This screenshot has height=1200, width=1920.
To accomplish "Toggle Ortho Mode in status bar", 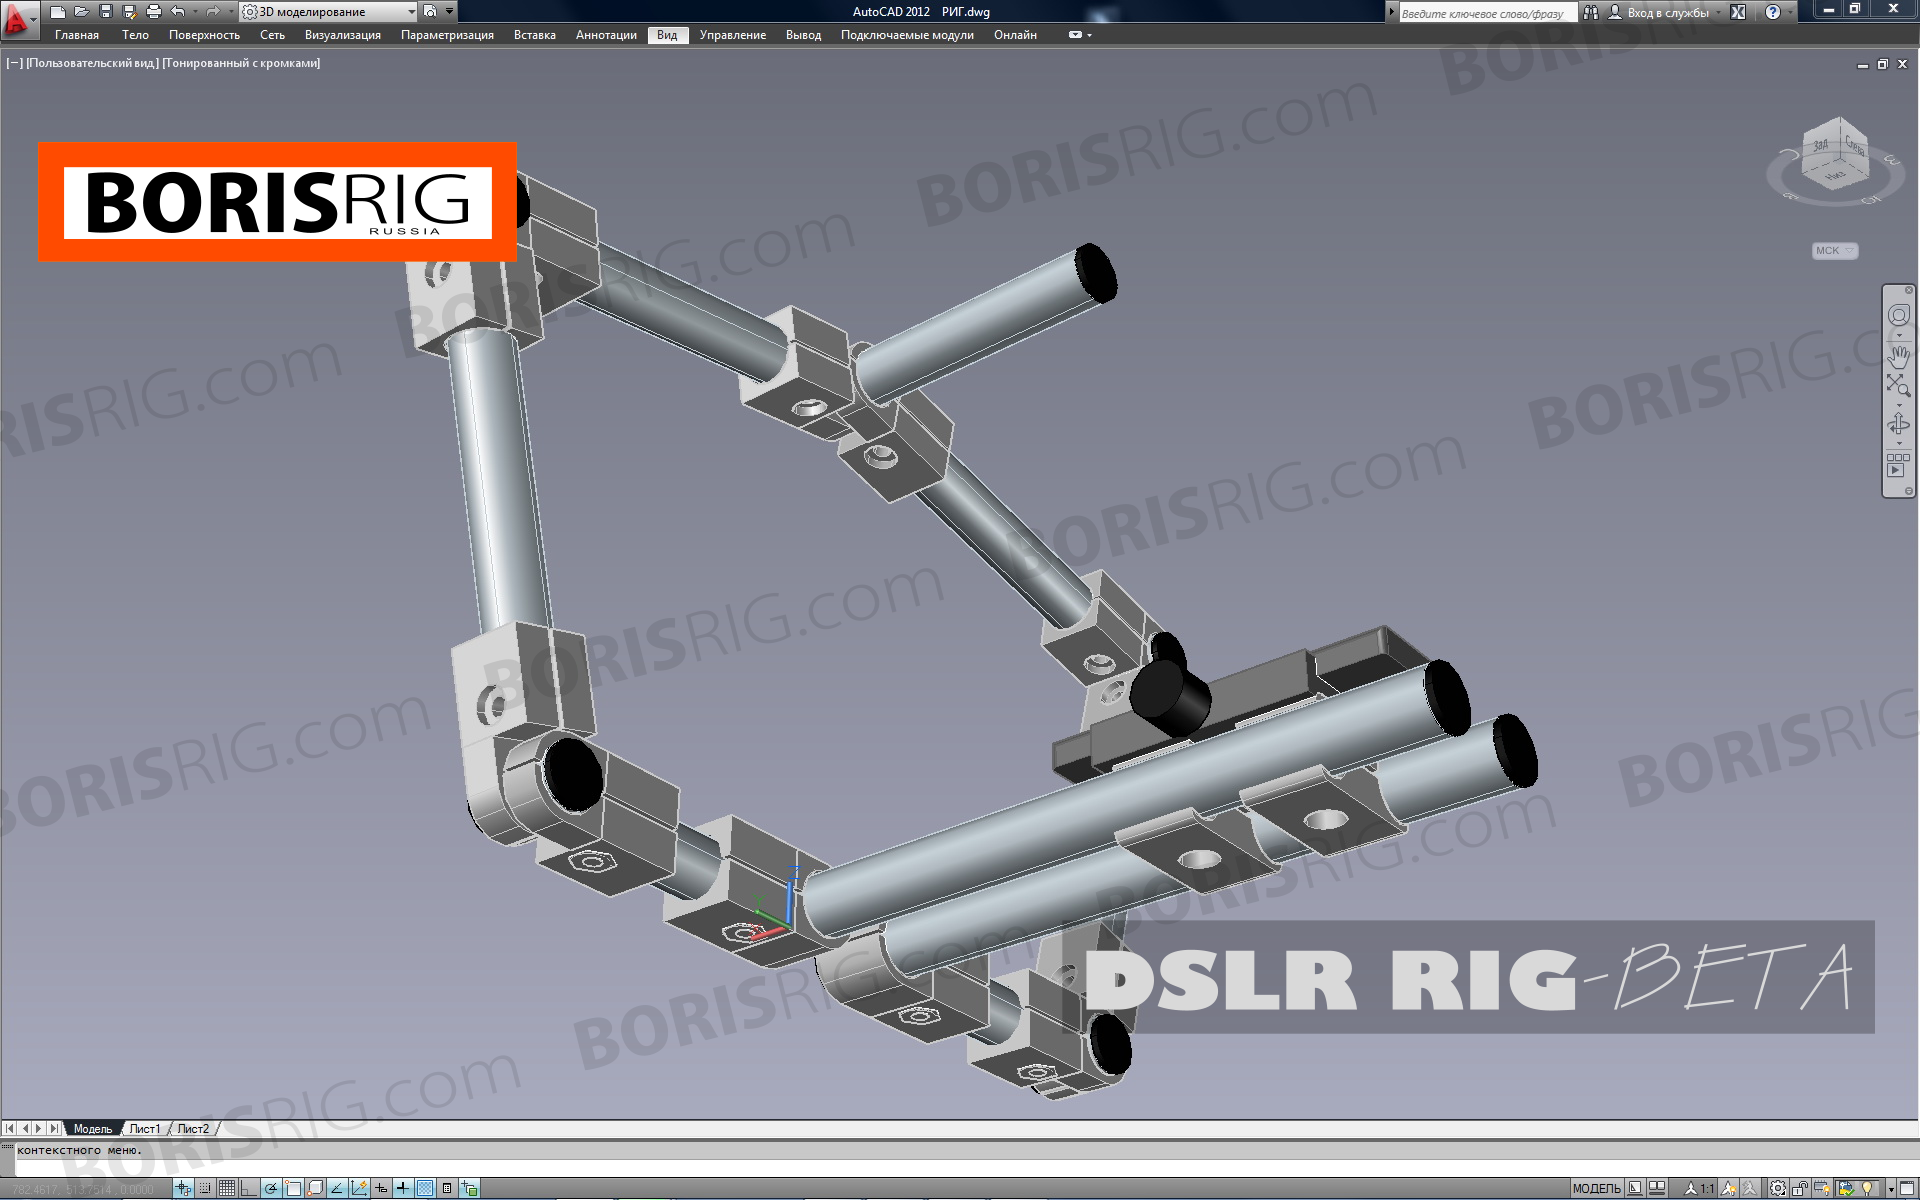I will pyautogui.click(x=249, y=1188).
